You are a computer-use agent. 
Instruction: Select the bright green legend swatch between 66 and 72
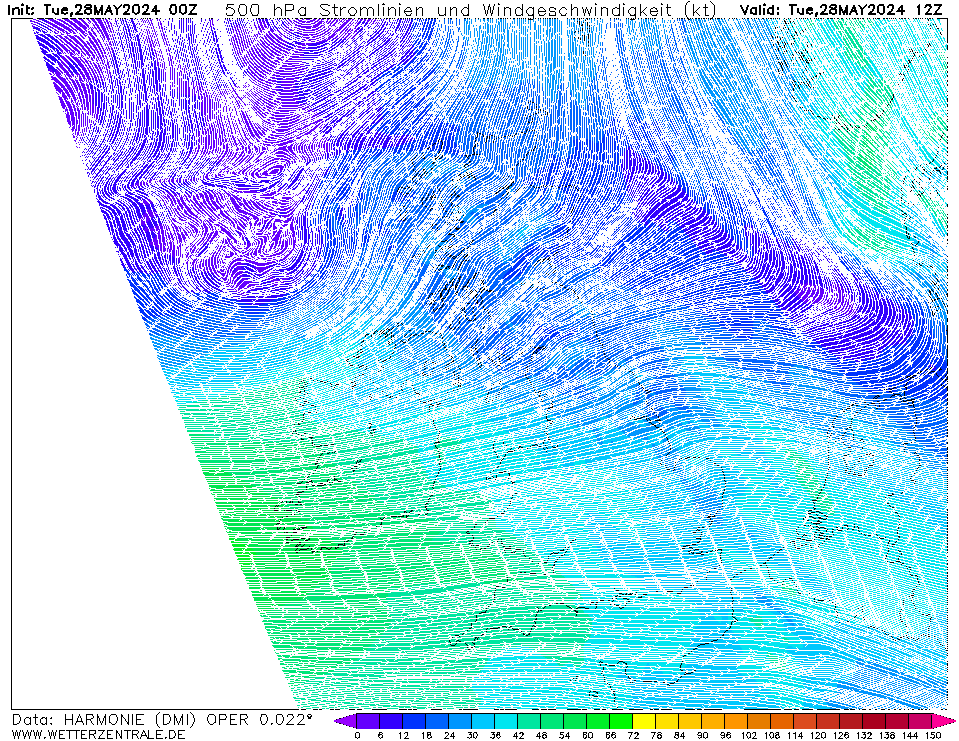621,721
